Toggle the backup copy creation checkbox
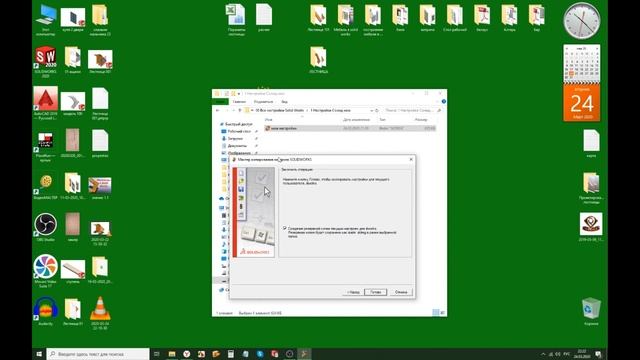 (x=284, y=228)
